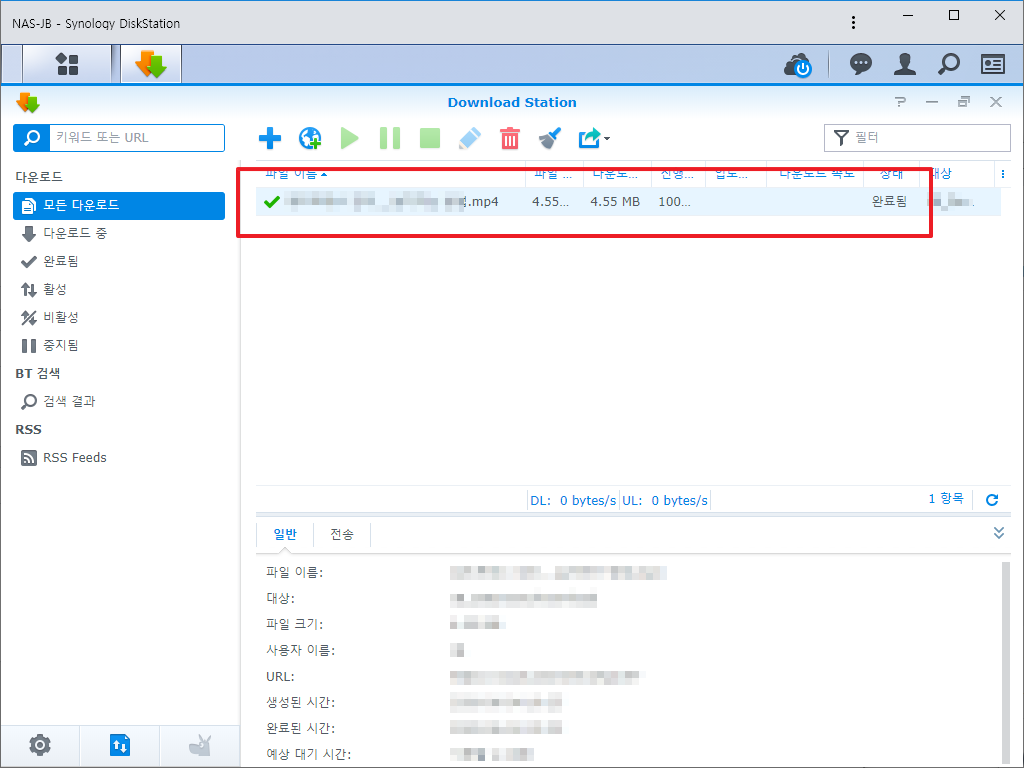Click the details panel vertical scrollbar
This screenshot has height=768, width=1024.
click(1006, 661)
